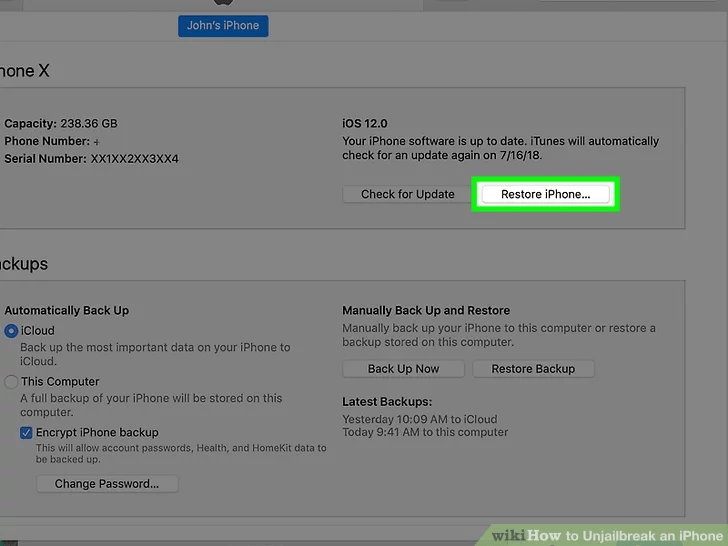Click the Back Up Now button
728x546 pixels.
tap(403, 369)
